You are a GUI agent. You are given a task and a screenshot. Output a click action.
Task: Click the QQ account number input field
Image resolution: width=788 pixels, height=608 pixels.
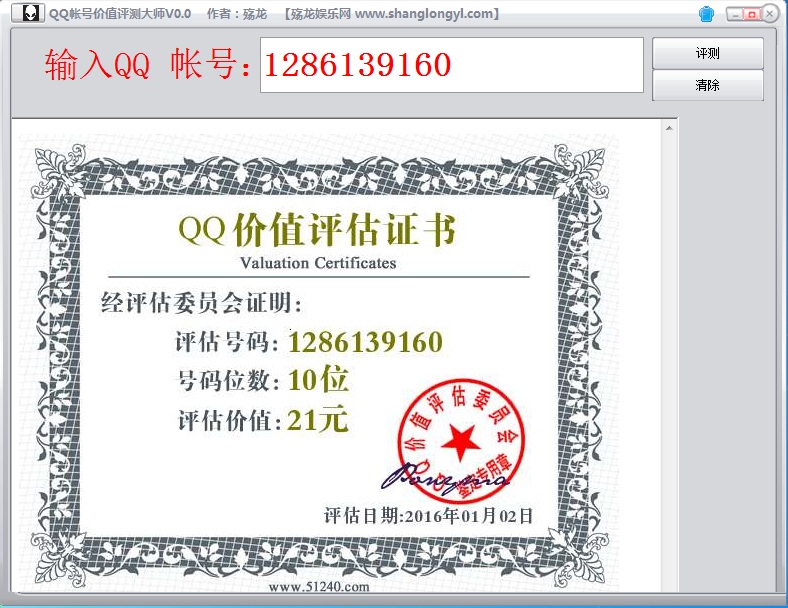[x=451, y=66]
